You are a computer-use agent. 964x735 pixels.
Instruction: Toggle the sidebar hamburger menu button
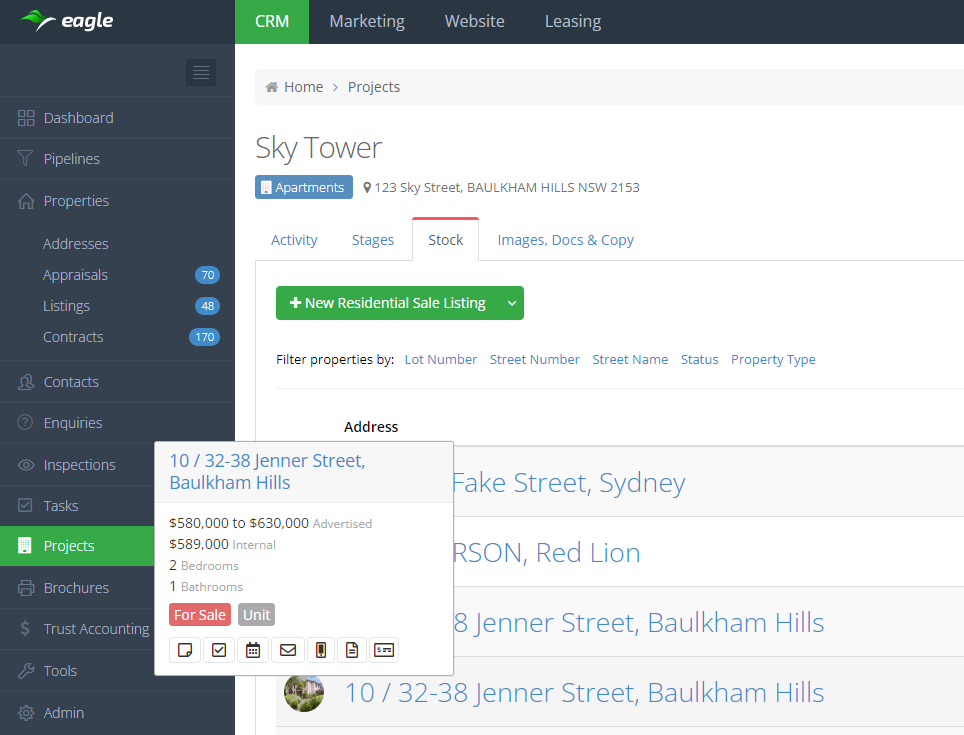201,72
